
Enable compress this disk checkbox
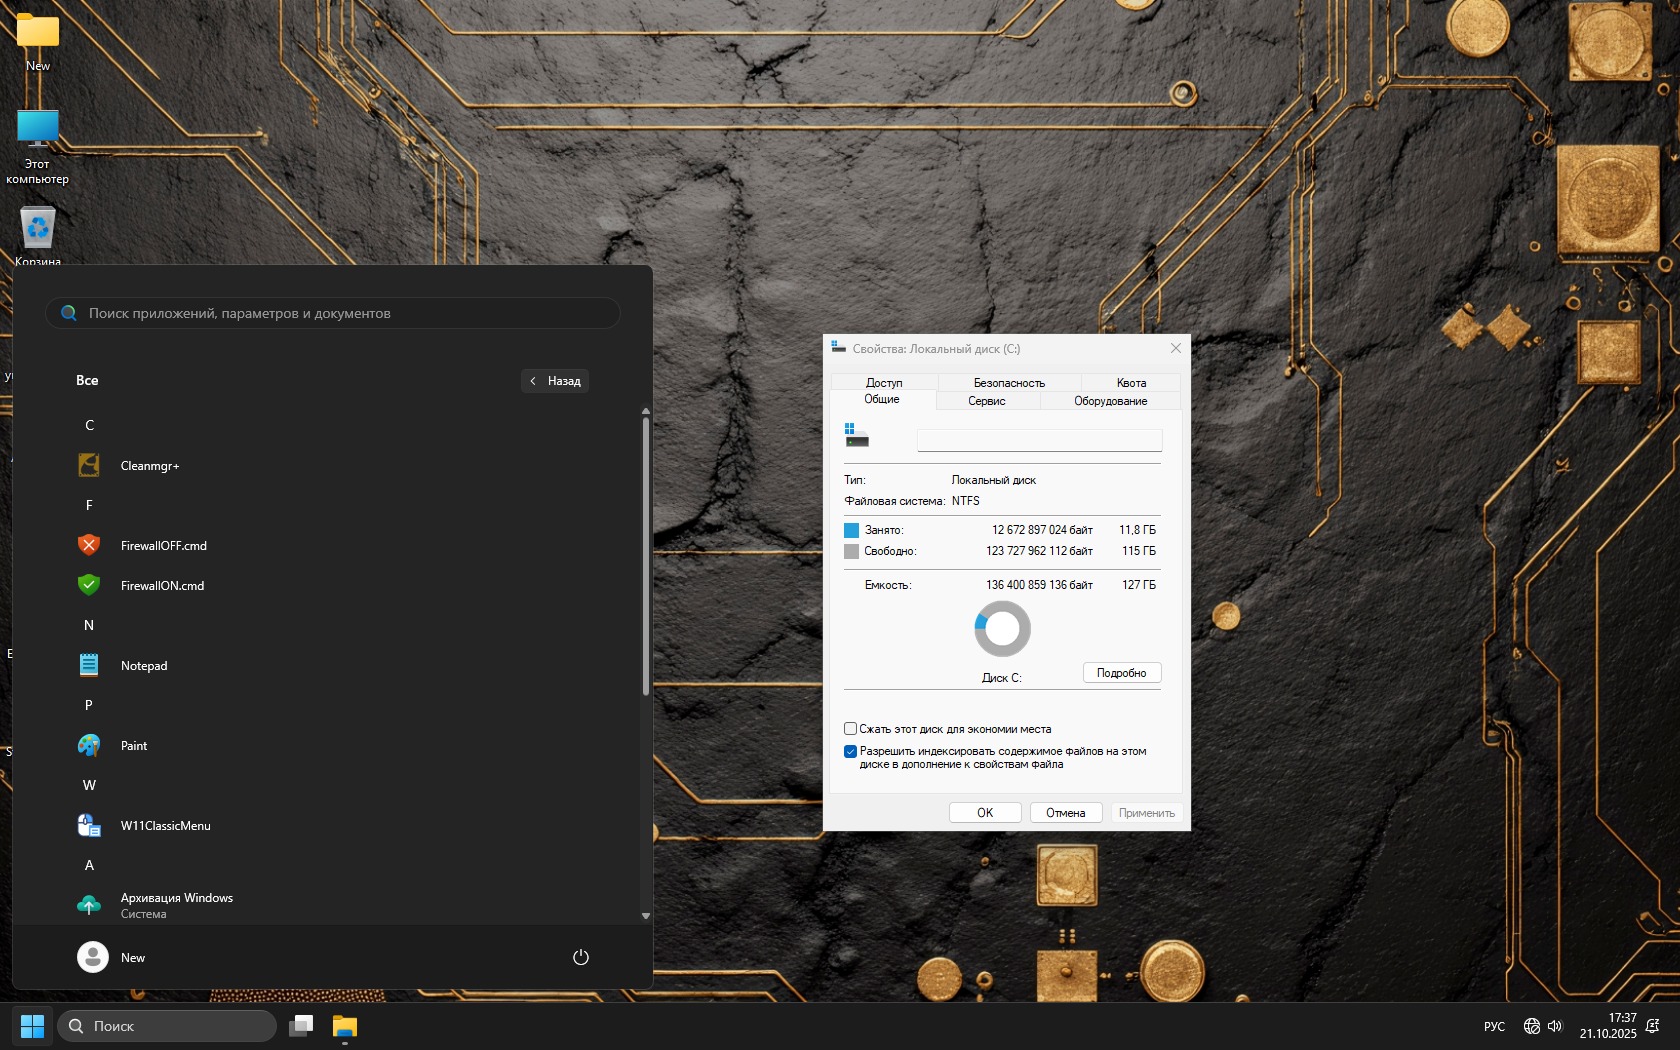point(851,729)
